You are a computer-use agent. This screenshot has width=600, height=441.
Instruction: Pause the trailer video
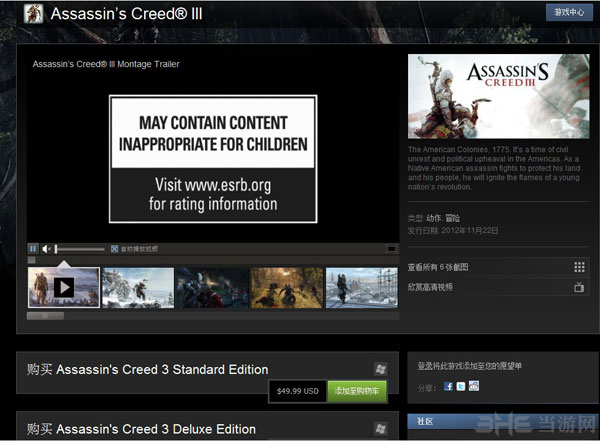pyautogui.click(x=33, y=249)
